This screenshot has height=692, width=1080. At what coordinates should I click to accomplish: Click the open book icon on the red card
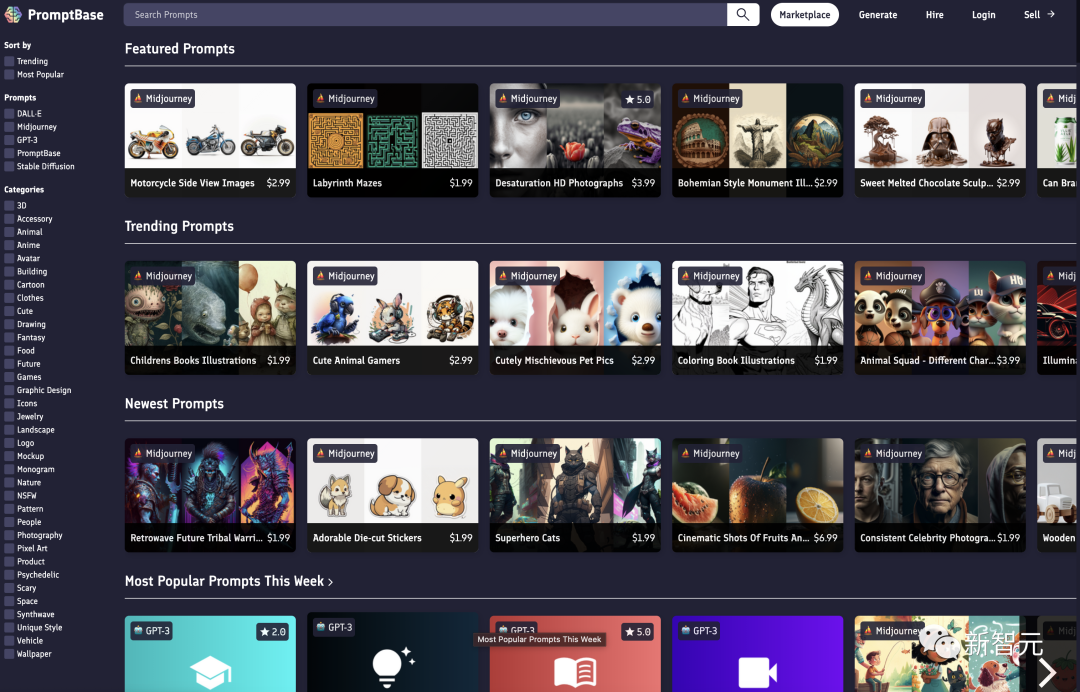(575, 672)
